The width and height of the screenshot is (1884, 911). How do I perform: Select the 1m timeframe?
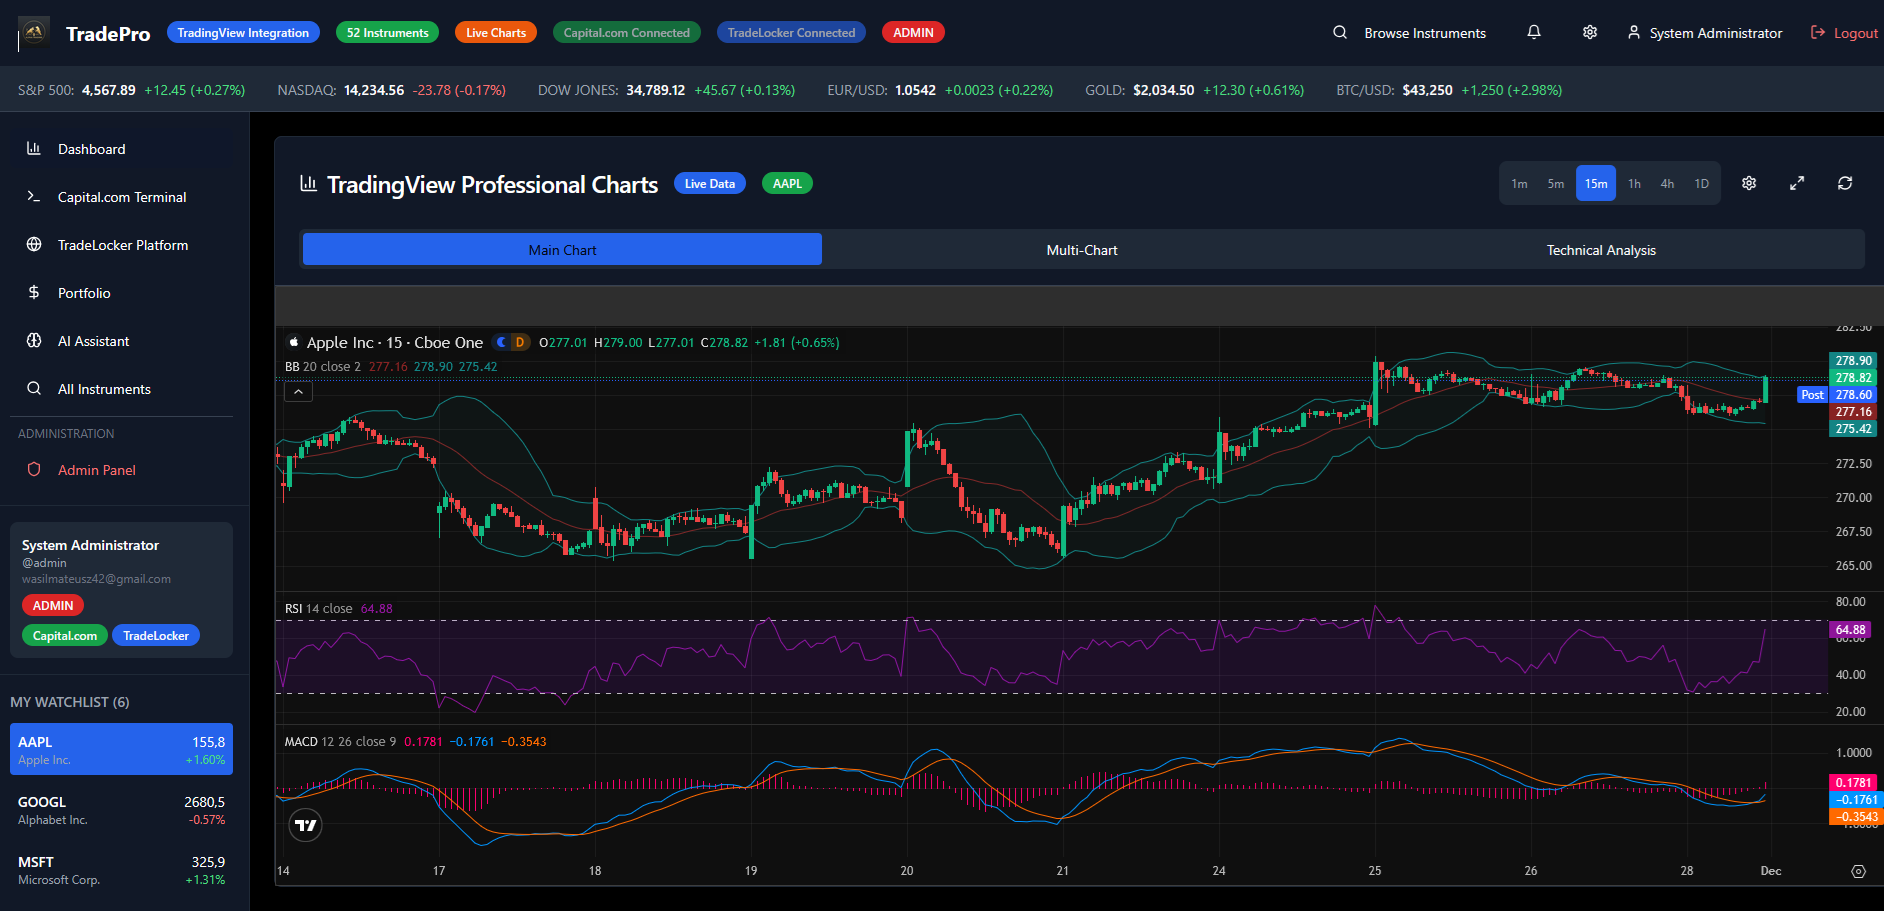click(x=1519, y=184)
